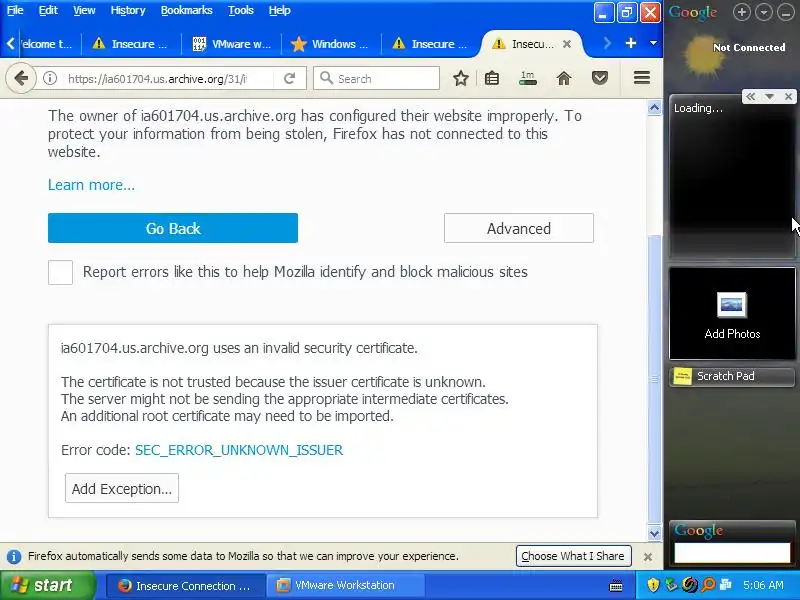Viewport: 800px width, 600px height.
Task: Click the Add Photos picture icon
Action: tap(732, 305)
